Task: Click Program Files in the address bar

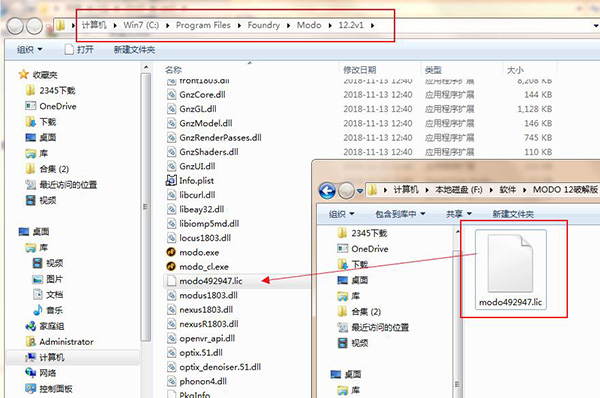Action: point(203,25)
